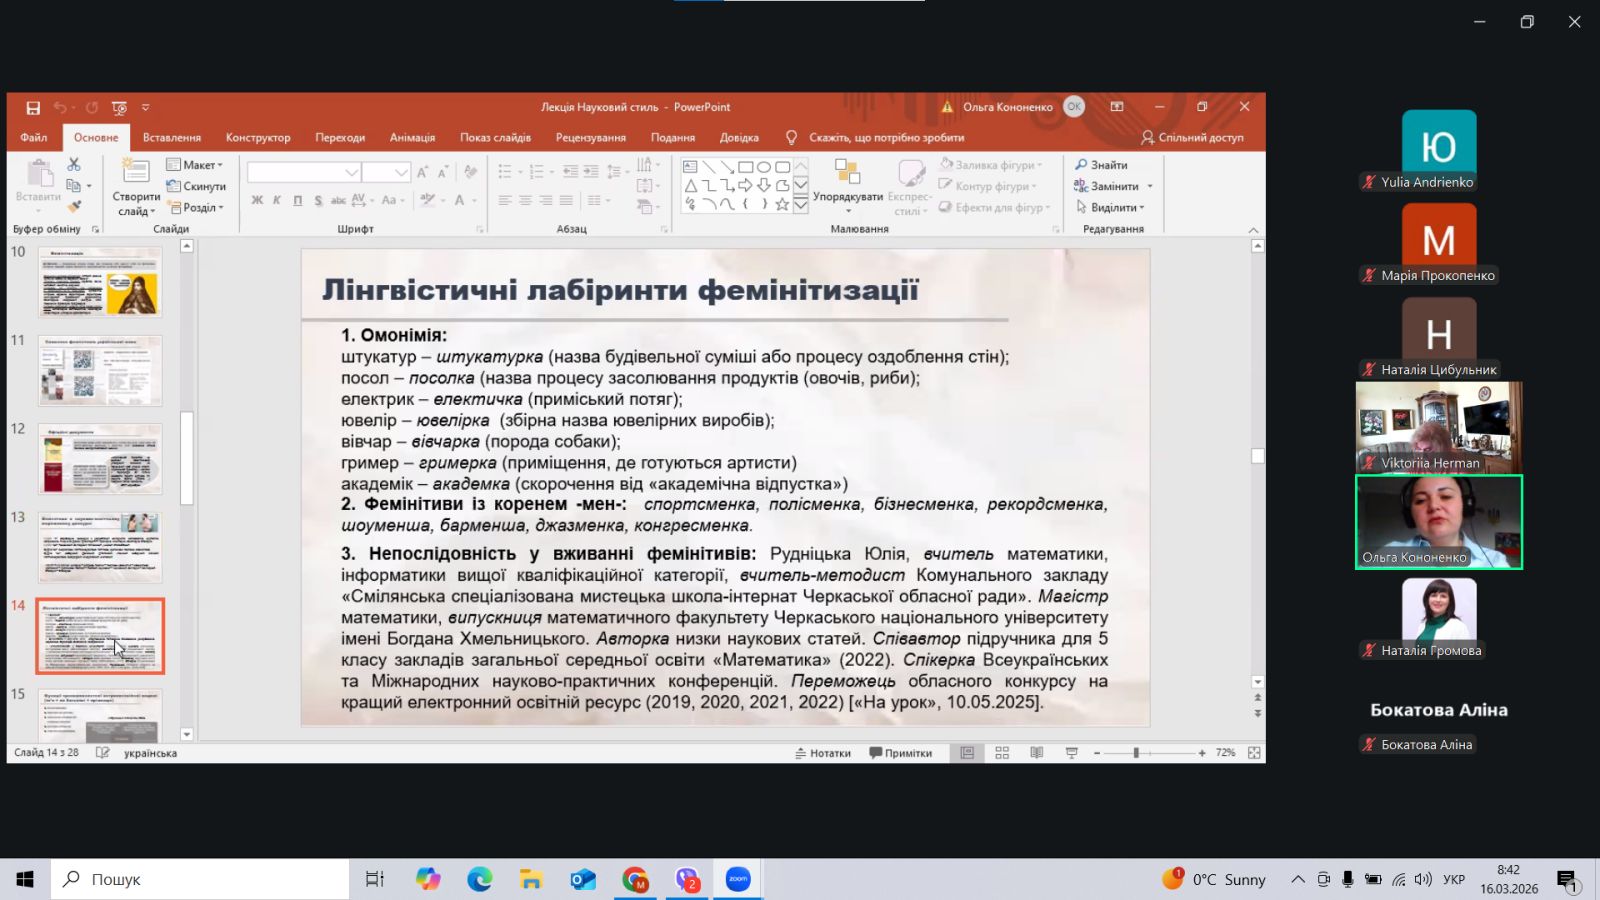Viewport: 1600px width, 900px height.
Task: Click the Find (Знайти) search icon
Action: coord(1081,165)
